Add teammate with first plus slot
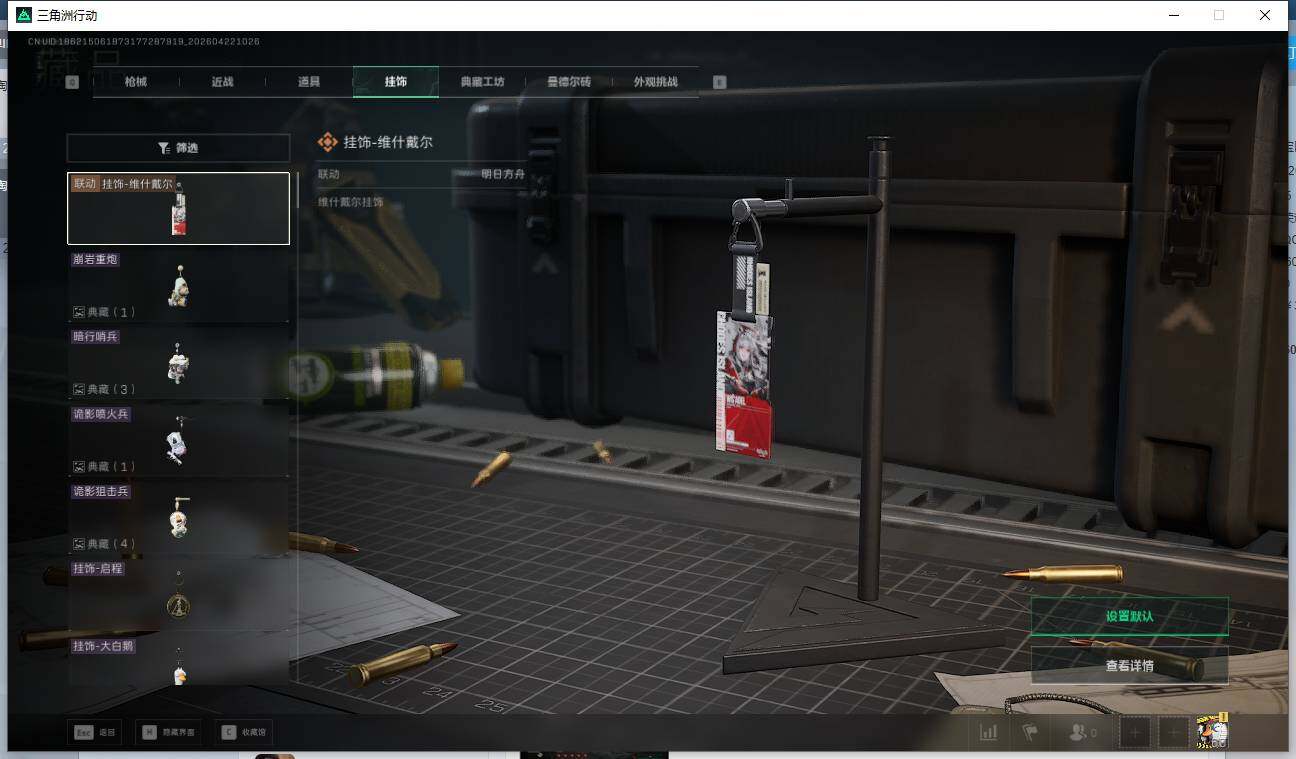This screenshot has width=1296, height=759. coord(1134,732)
